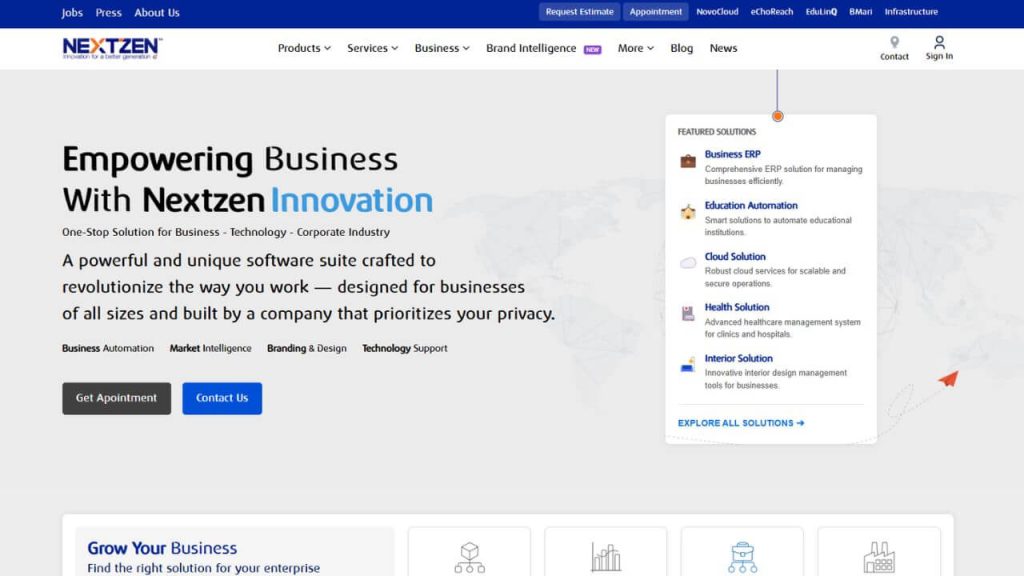Click the NEW badge beside Brand Intelligence

click(592, 50)
